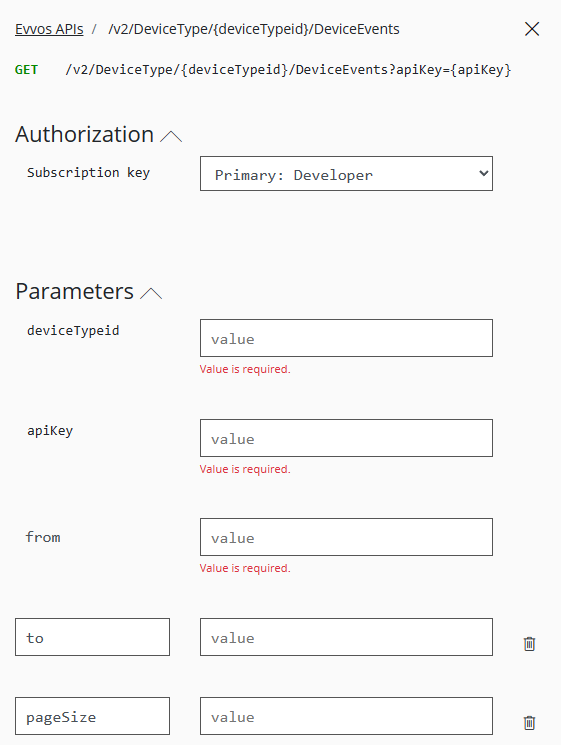Collapse the Authorization section chevron
561x745 pixels.
(x=171, y=137)
